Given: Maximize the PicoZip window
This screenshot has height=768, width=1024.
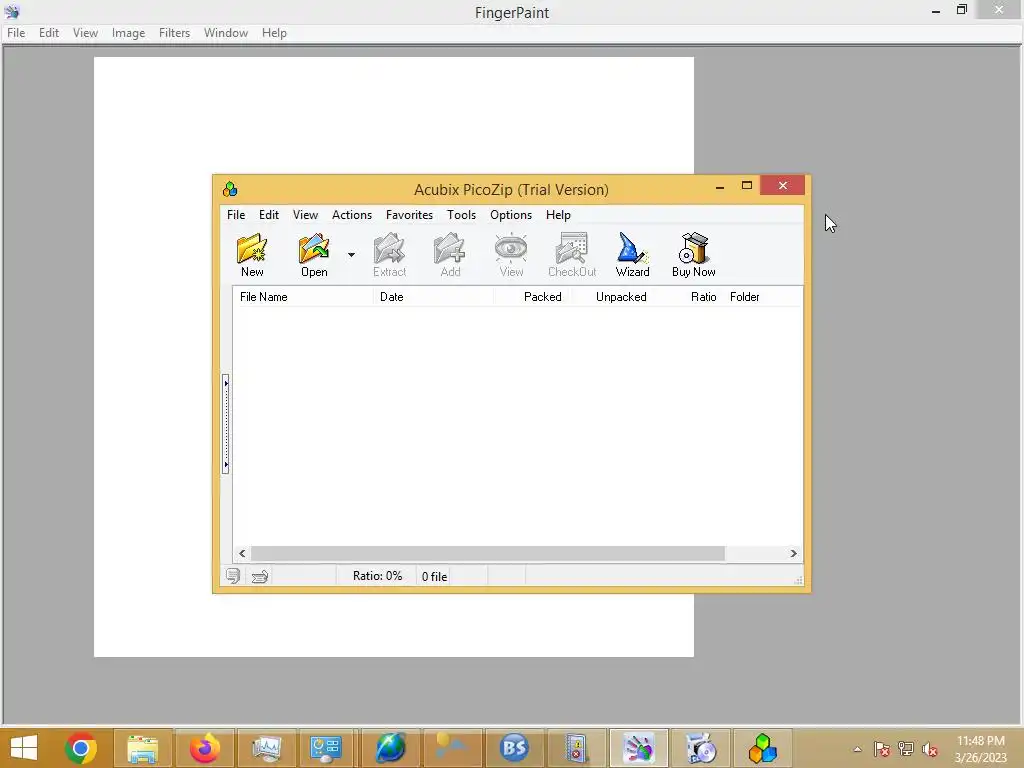Looking at the screenshot, I should tap(746, 186).
